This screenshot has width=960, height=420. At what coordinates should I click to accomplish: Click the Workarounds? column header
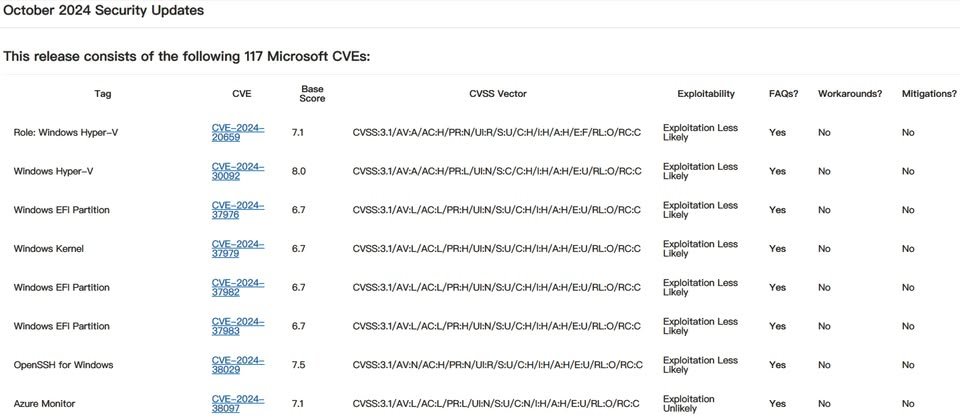[x=850, y=94]
